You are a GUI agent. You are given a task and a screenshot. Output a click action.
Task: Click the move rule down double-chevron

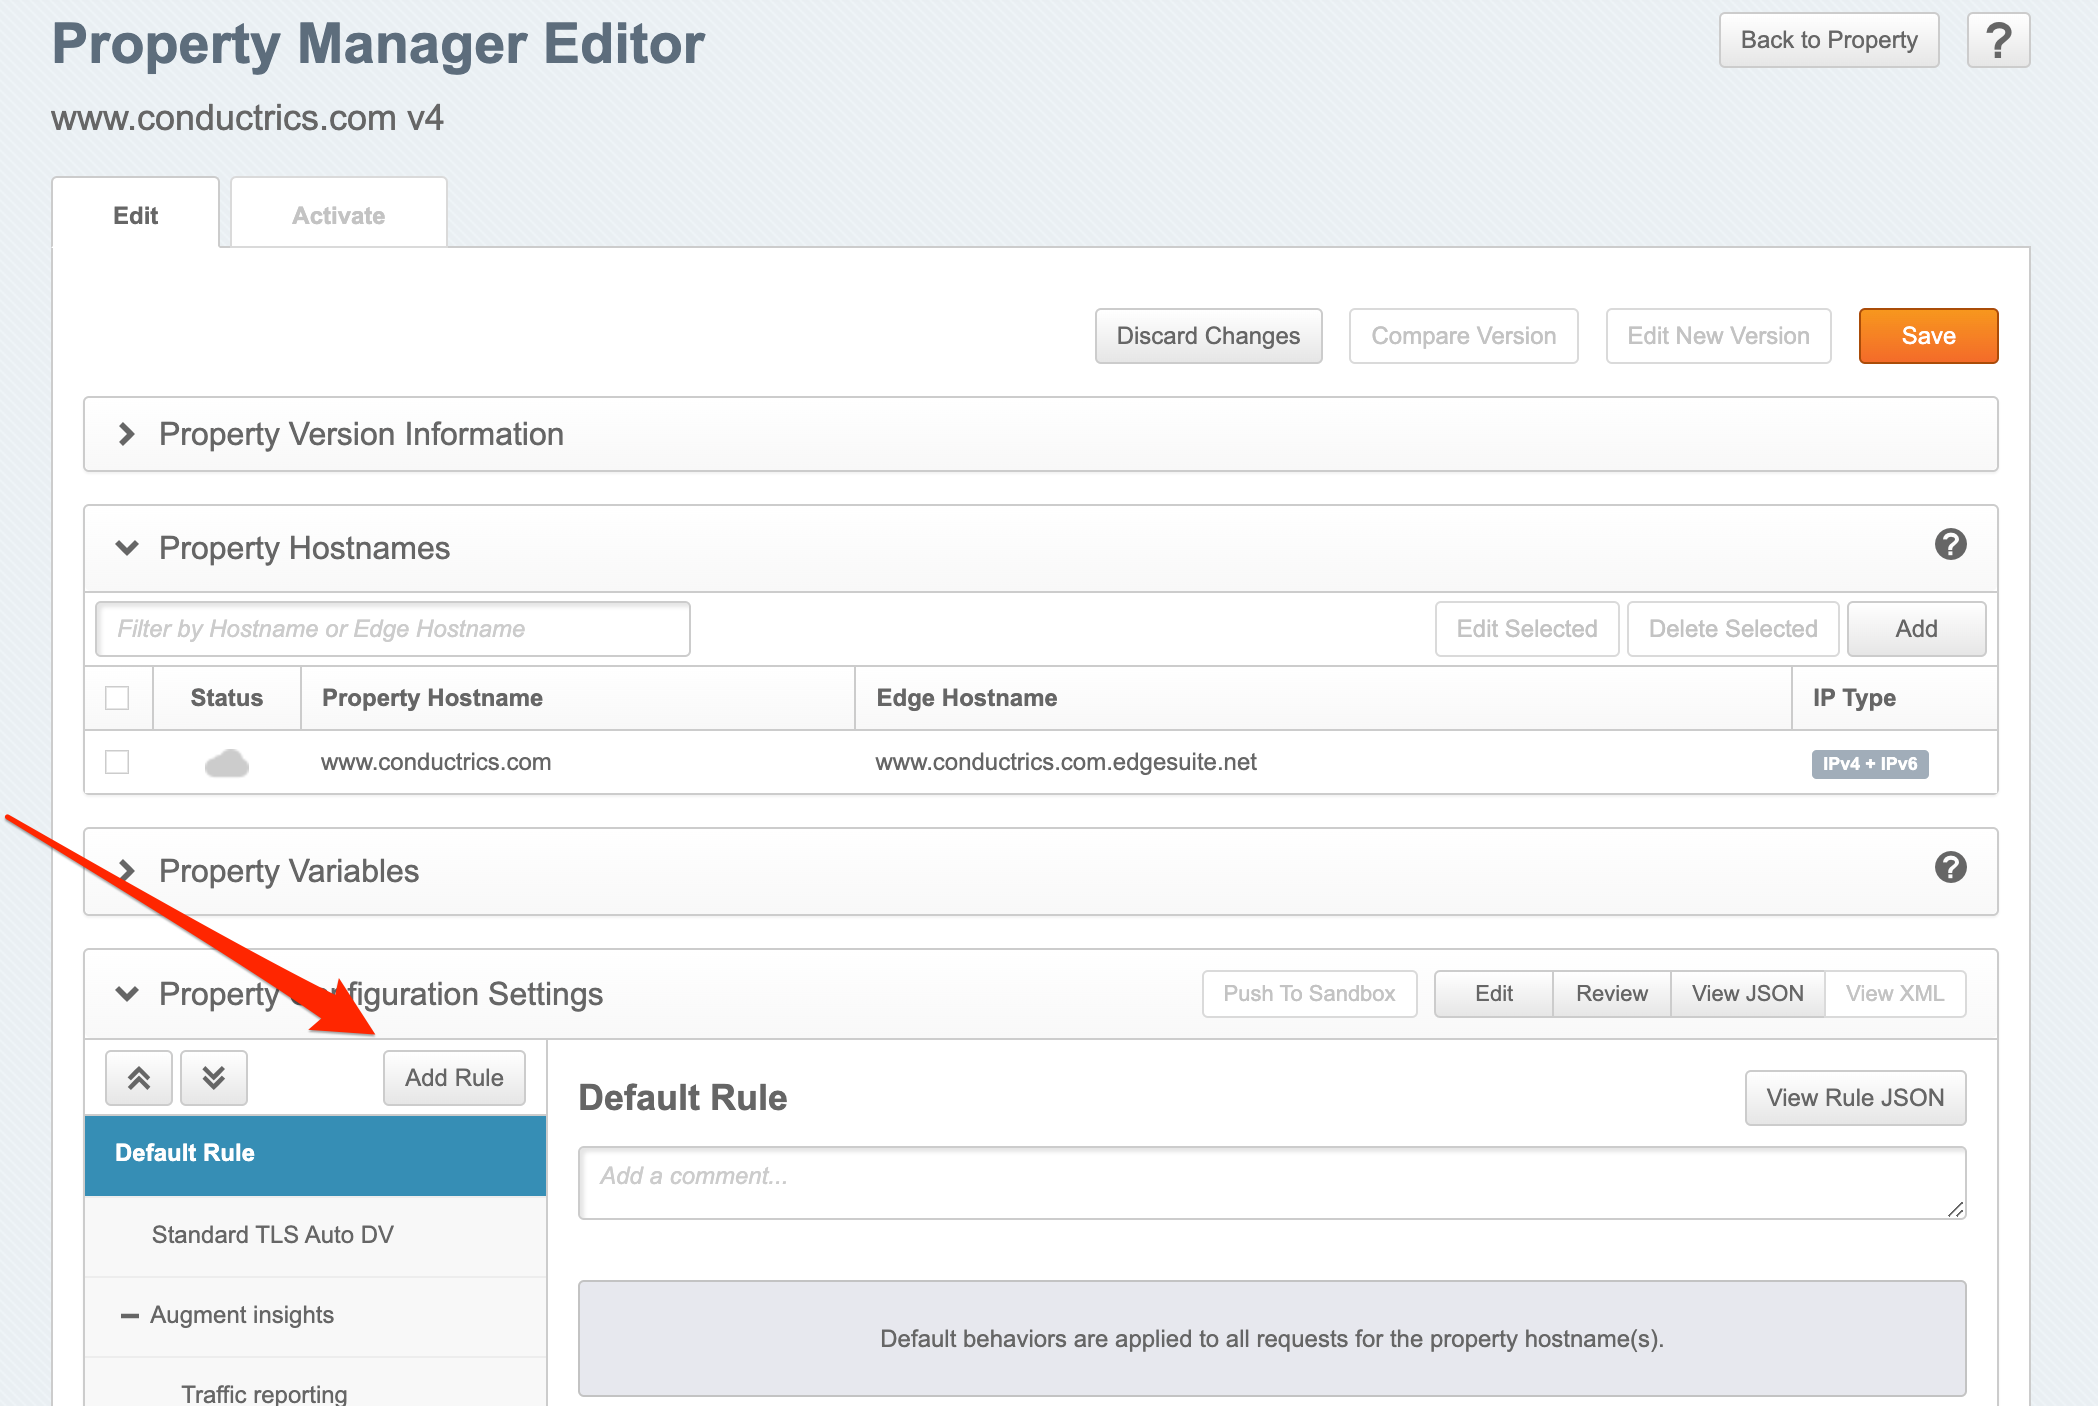pyautogui.click(x=213, y=1078)
